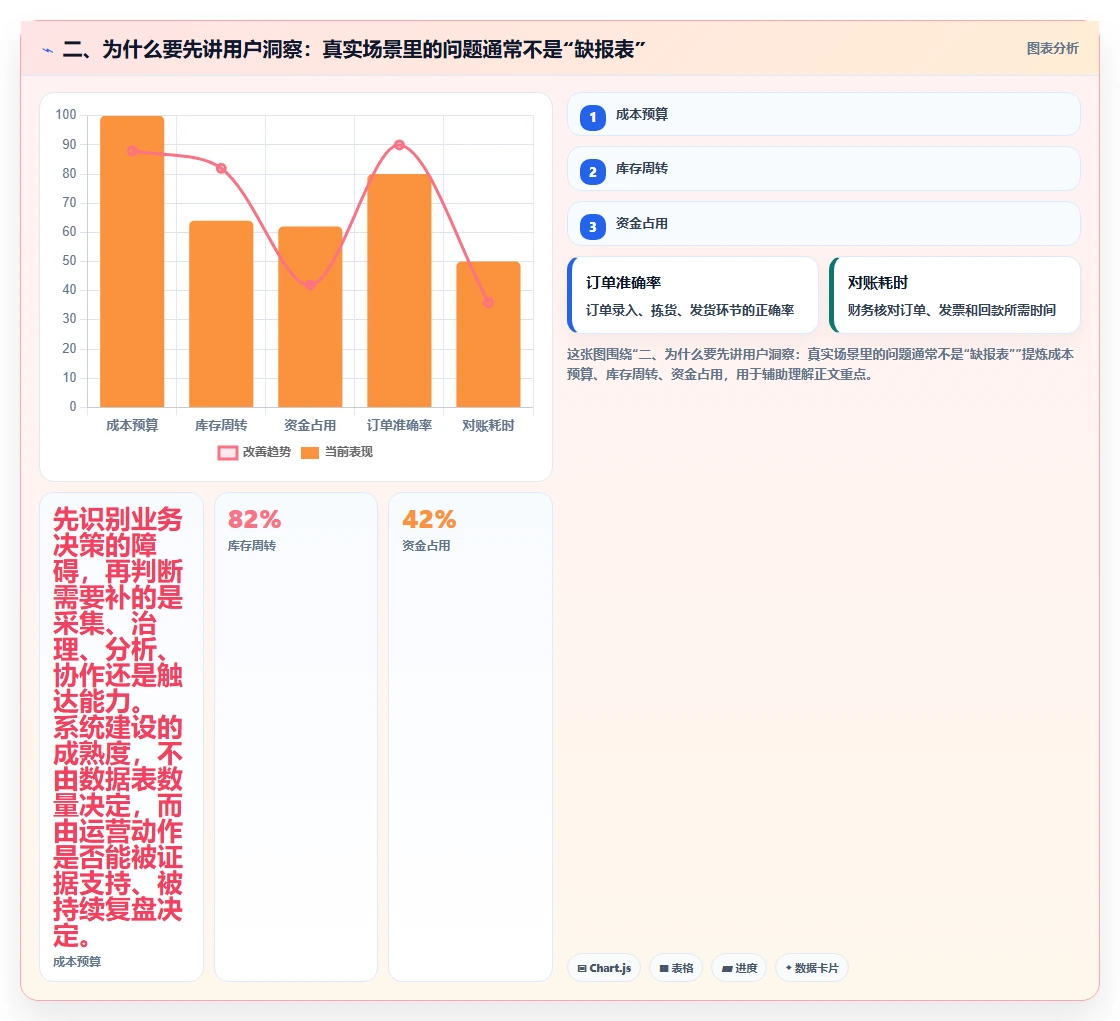This screenshot has width=1120, height=1021.
Task: Click the 成本预算 bar in chart
Action: pos(132,262)
